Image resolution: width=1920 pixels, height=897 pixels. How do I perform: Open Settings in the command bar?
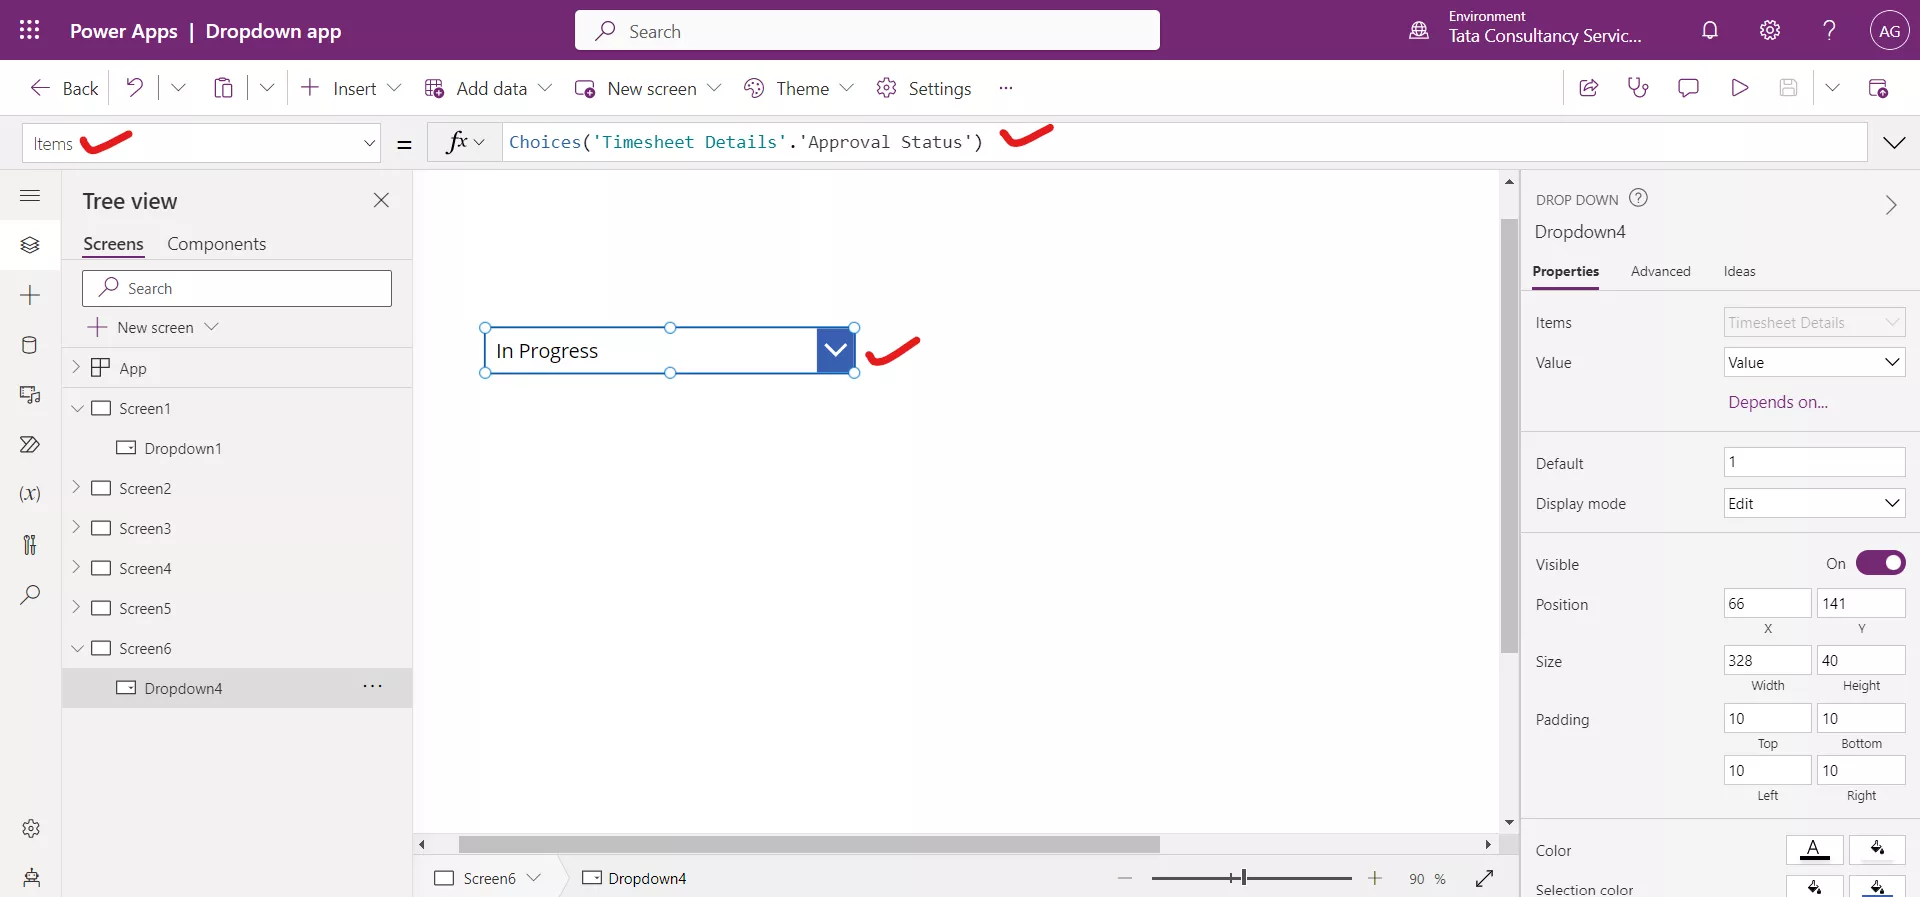click(x=923, y=88)
